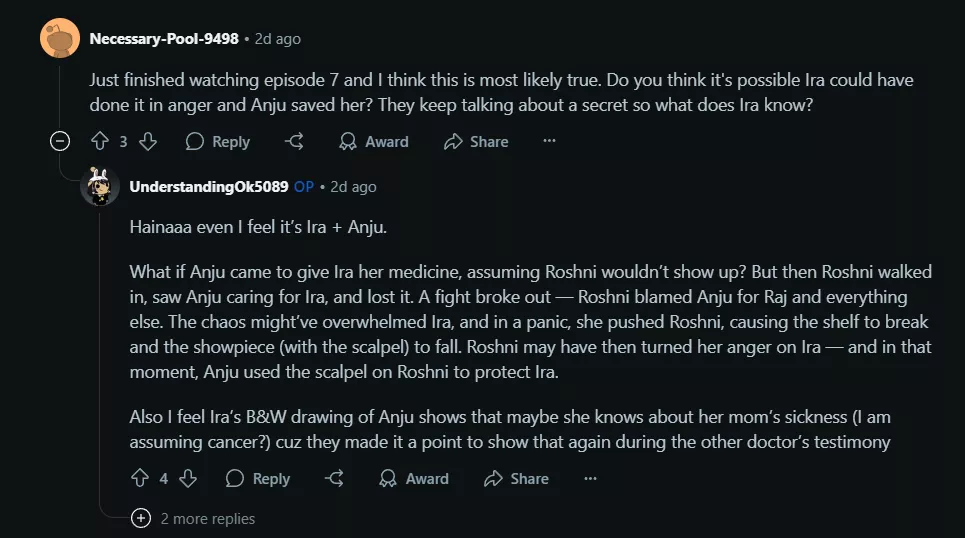Upvote Necessary-Pool-9498's comment
965x538 pixels.
(x=99, y=142)
